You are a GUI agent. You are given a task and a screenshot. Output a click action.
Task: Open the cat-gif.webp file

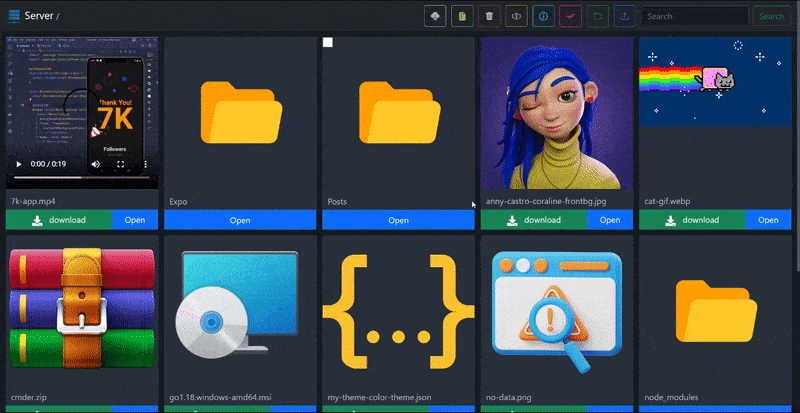point(768,220)
